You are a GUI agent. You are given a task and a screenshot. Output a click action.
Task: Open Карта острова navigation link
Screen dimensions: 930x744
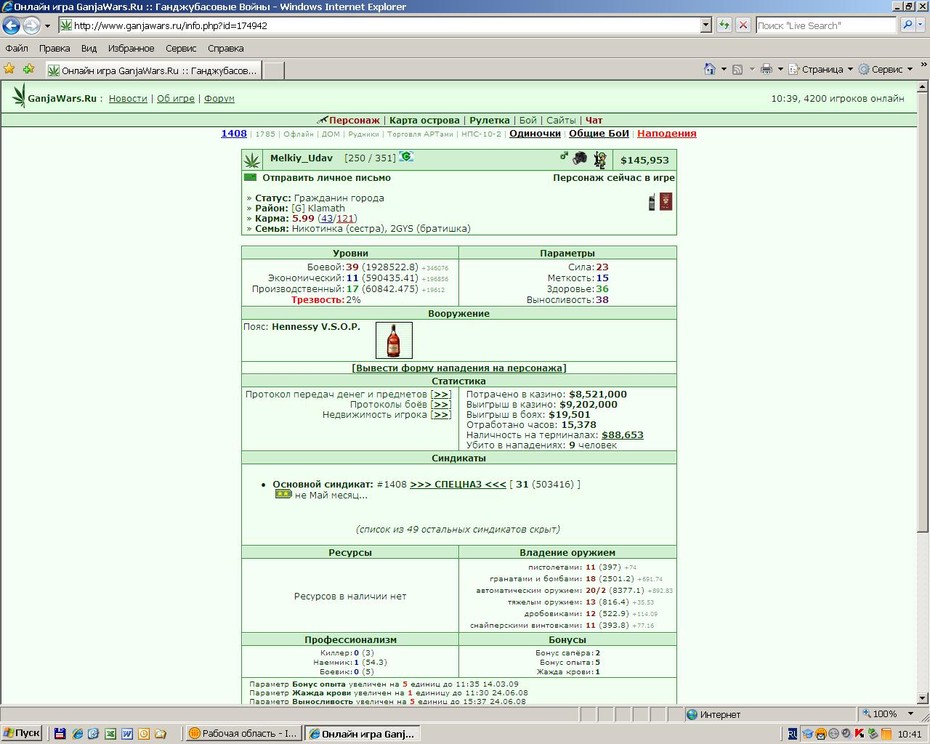[x=424, y=120]
